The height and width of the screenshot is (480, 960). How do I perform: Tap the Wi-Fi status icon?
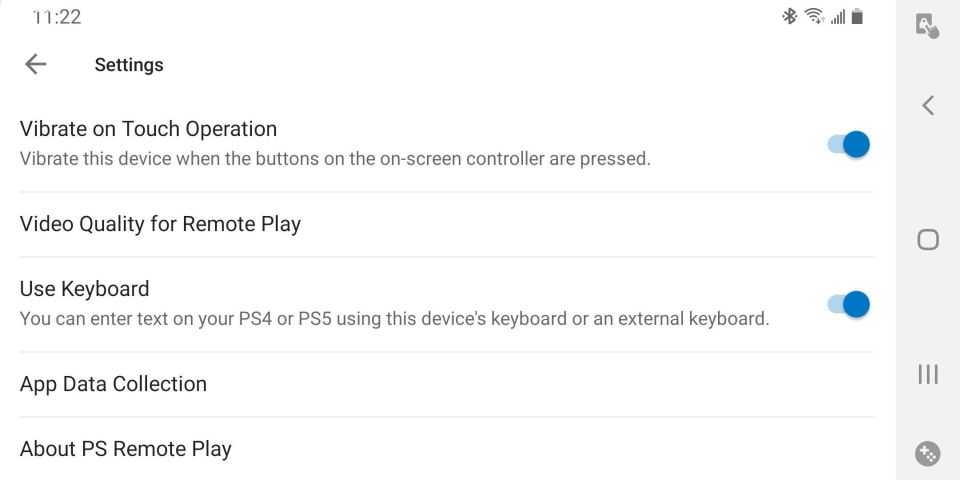point(812,16)
